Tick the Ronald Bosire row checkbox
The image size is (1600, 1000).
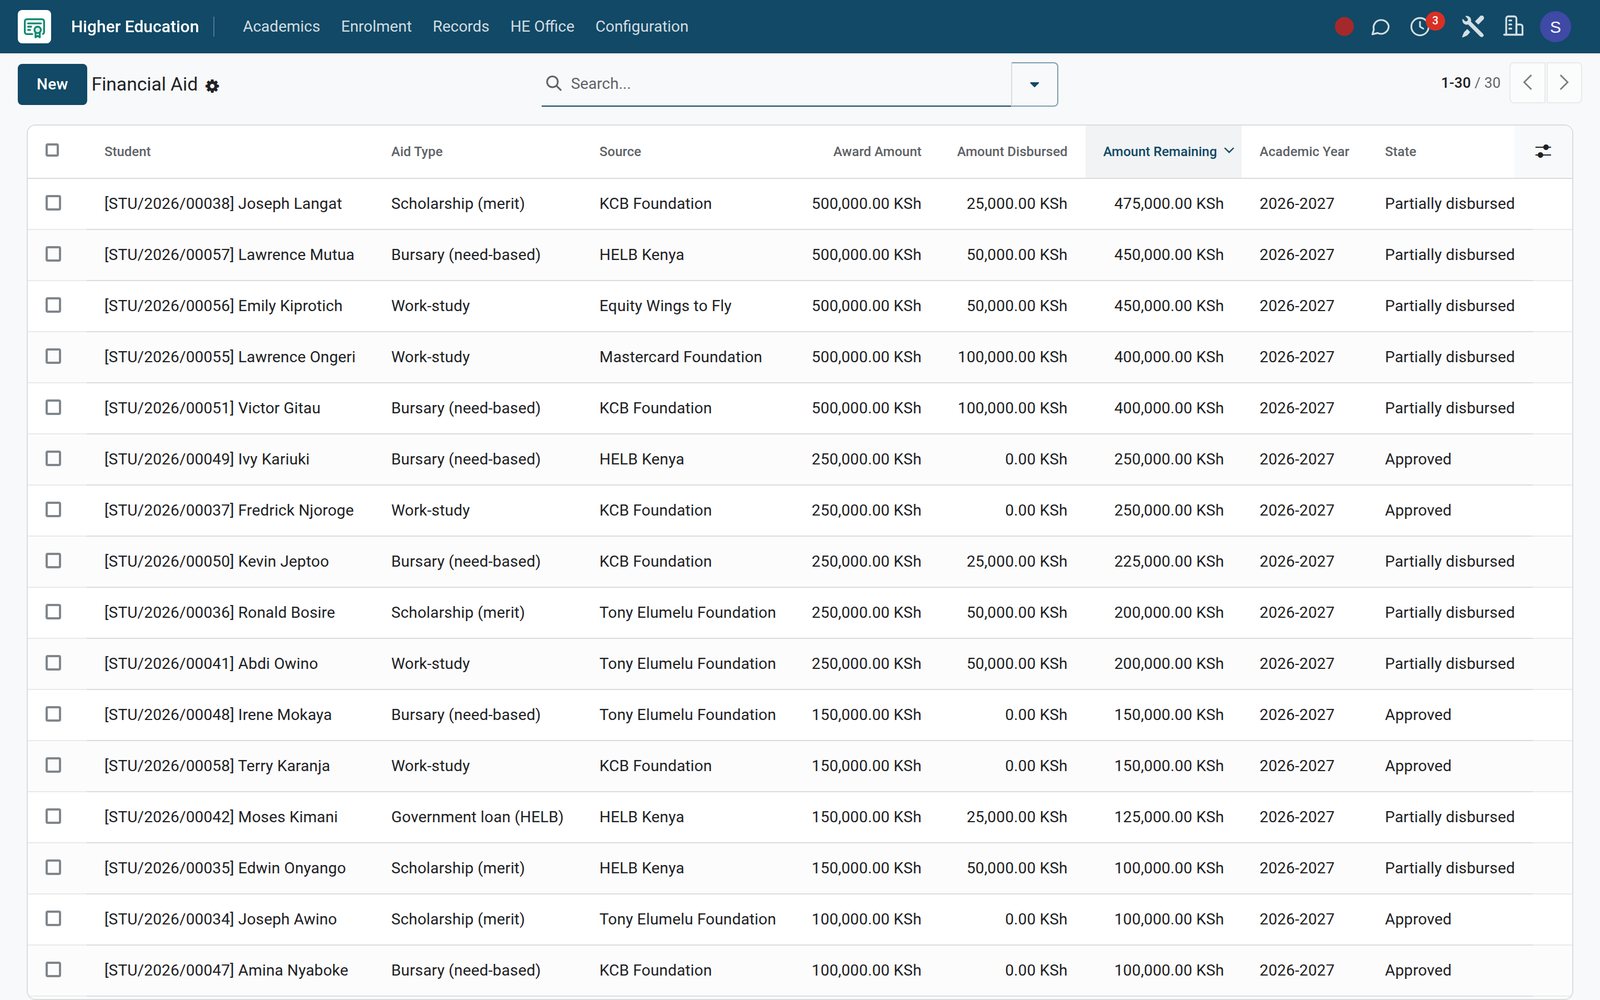click(53, 612)
